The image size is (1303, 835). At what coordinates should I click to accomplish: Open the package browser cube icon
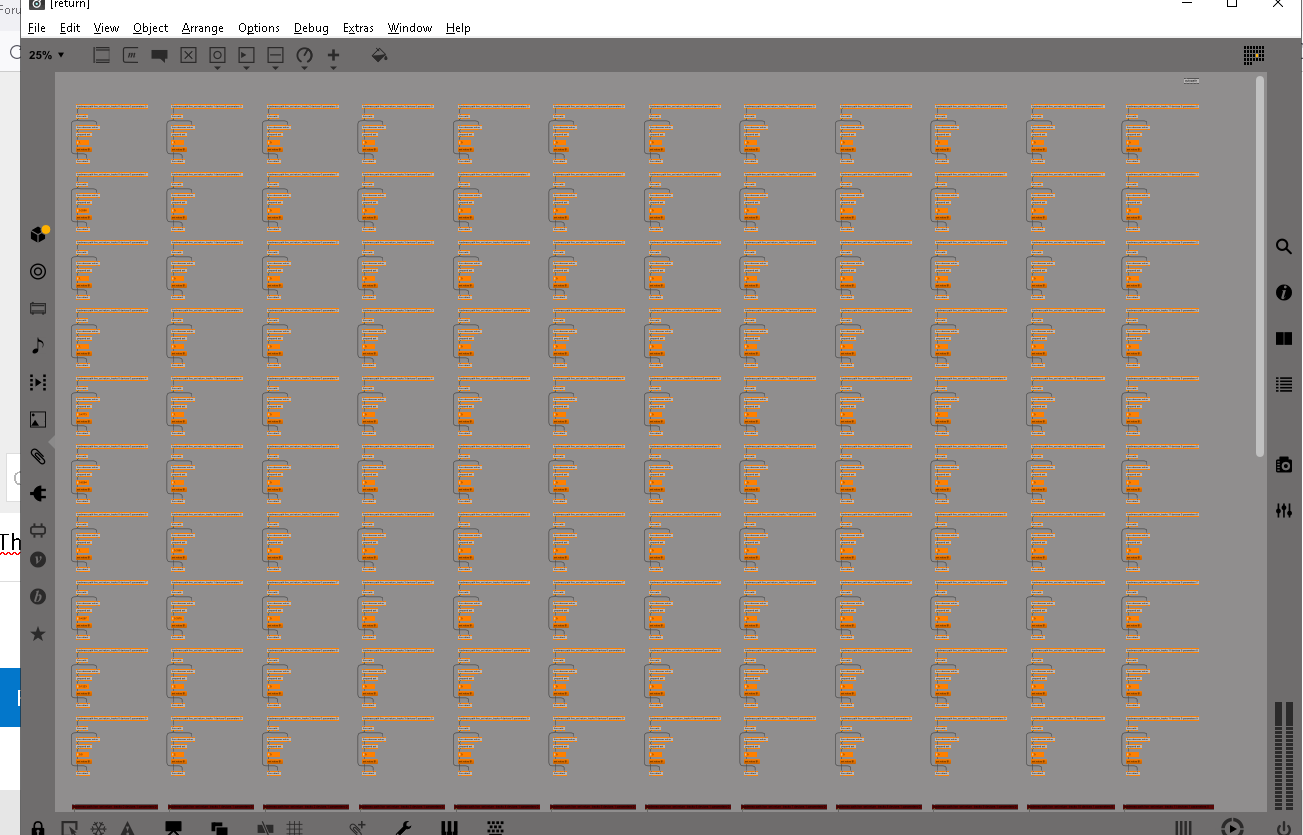coord(38,235)
